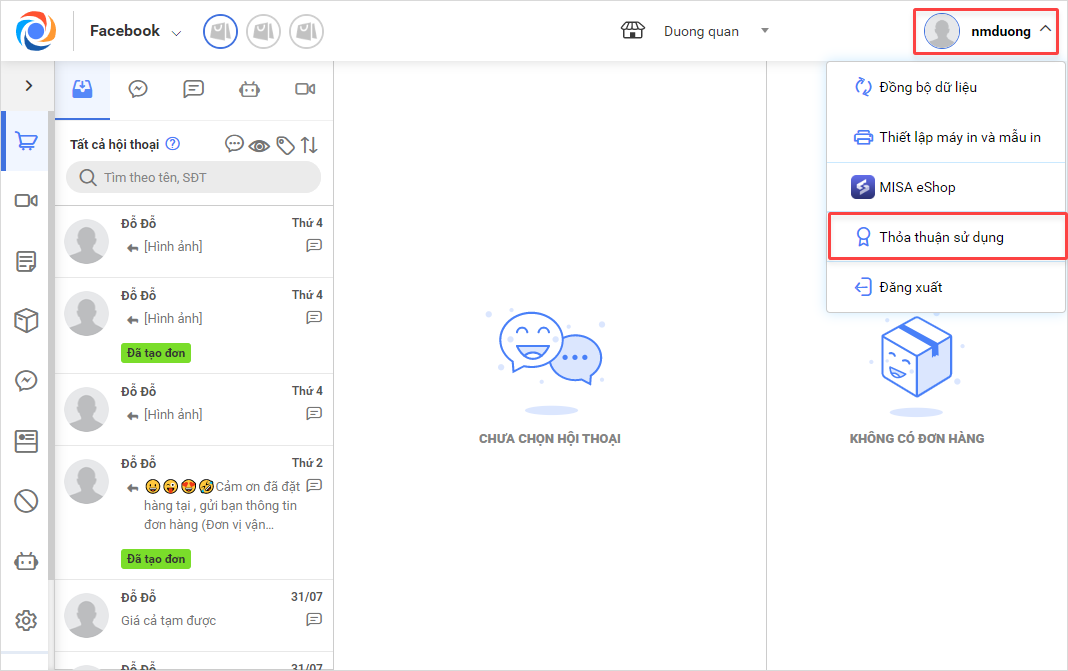
Task: Switch to the Messenger messages tab
Action: (x=138, y=89)
